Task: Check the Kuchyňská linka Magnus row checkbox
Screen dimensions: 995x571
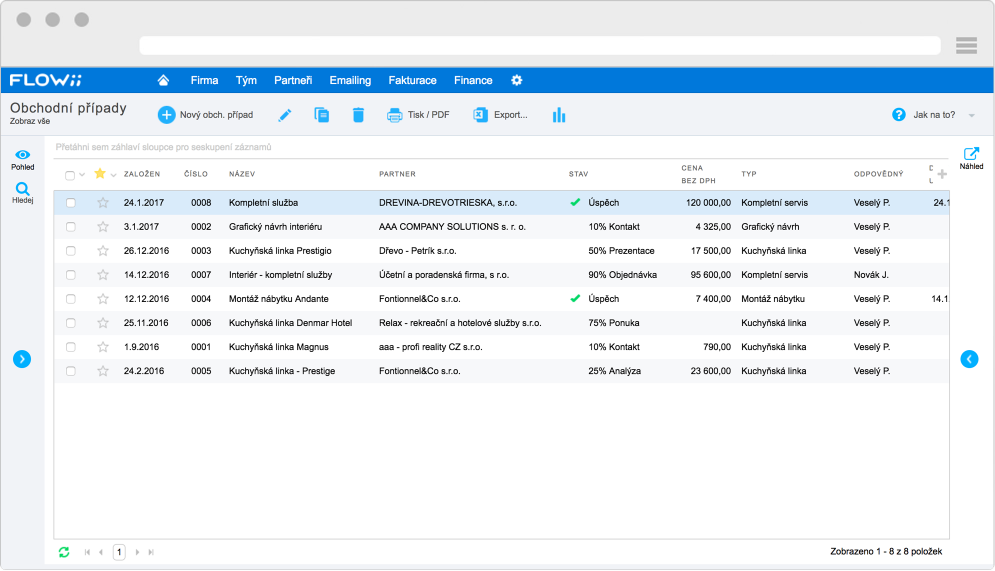Action: (x=70, y=347)
